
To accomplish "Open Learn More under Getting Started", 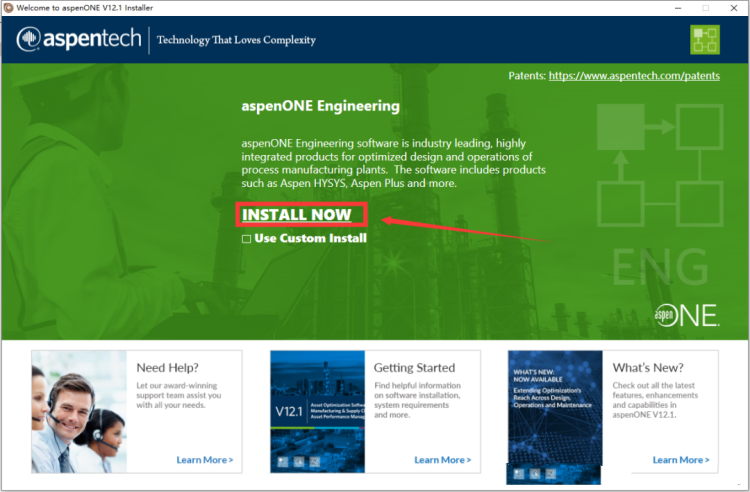I will (442, 459).
